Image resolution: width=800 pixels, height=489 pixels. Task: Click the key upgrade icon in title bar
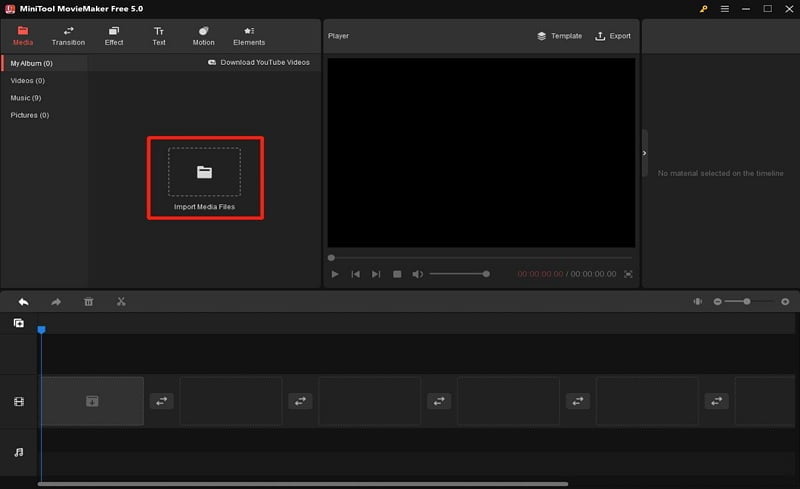click(704, 9)
